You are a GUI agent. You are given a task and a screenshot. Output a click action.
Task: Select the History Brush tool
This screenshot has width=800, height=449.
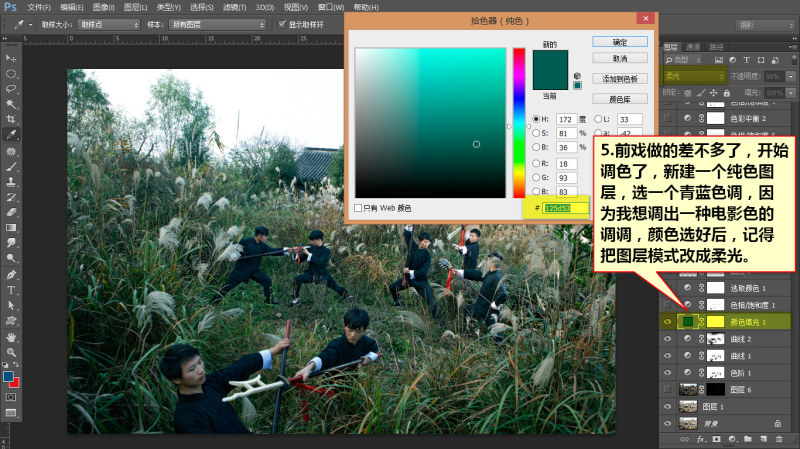[11, 197]
